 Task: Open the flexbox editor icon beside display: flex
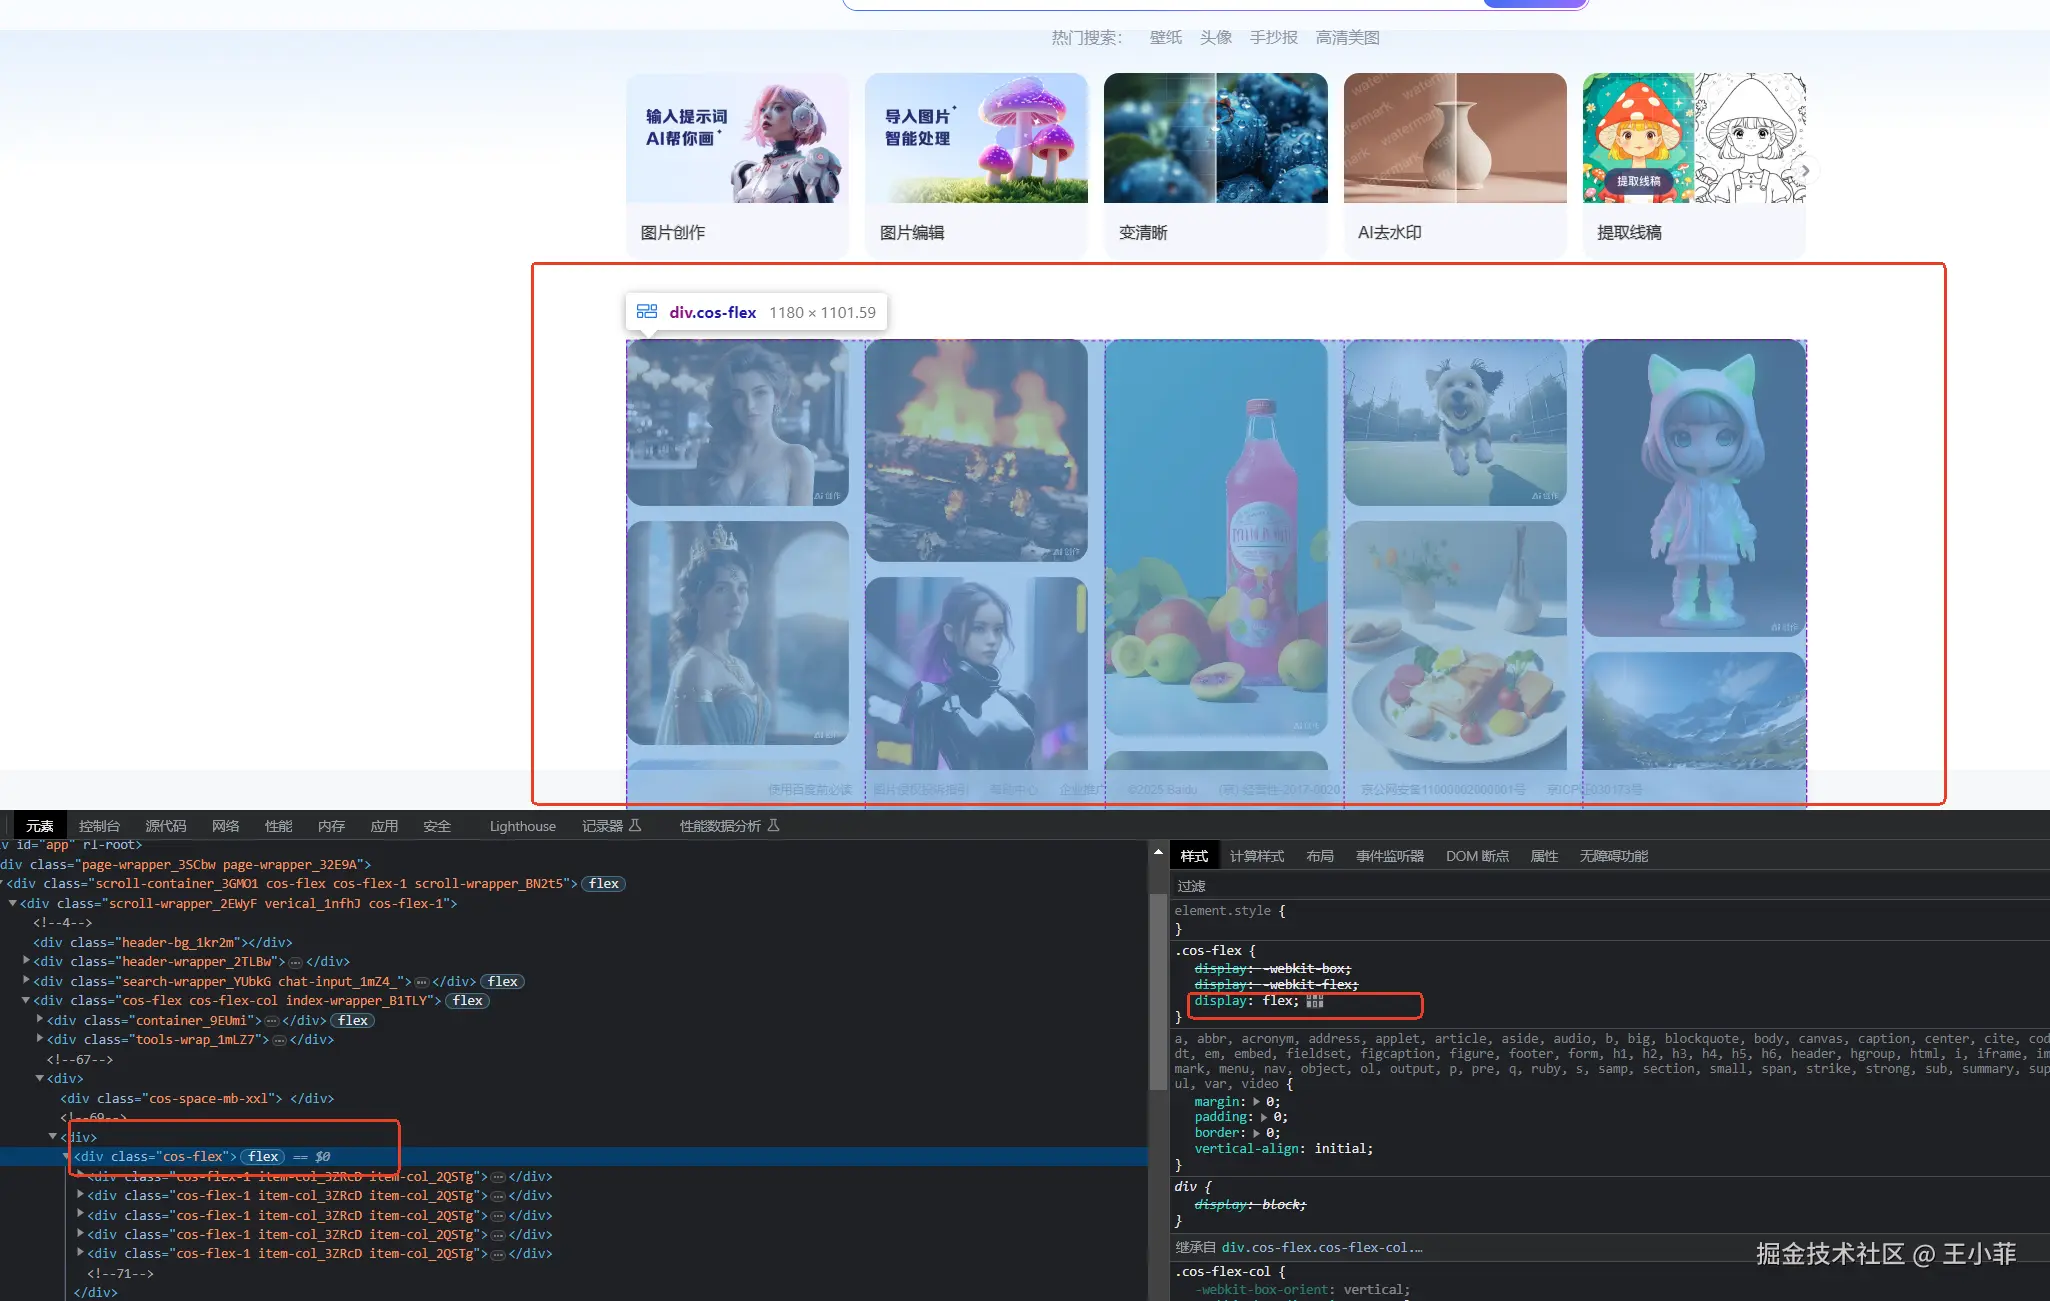[1315, 1001]
